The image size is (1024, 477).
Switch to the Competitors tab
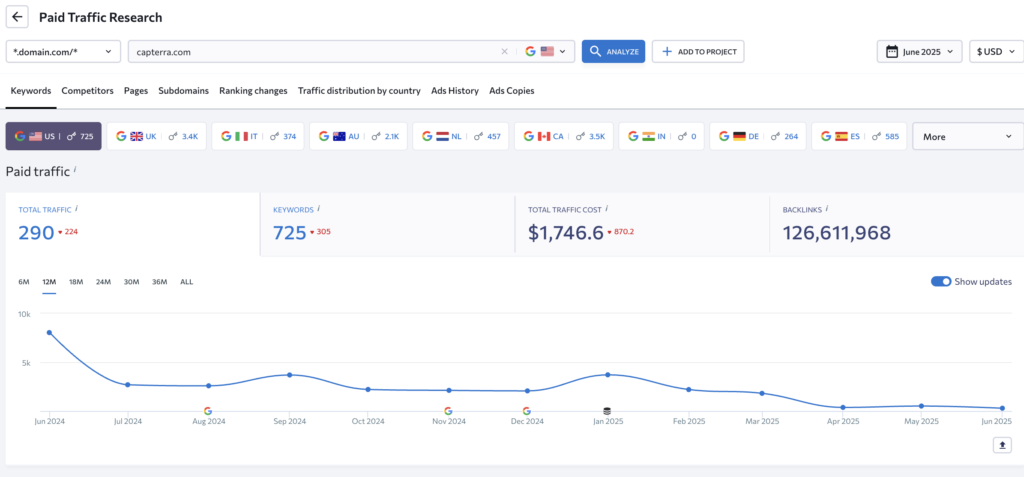(88, 91)
